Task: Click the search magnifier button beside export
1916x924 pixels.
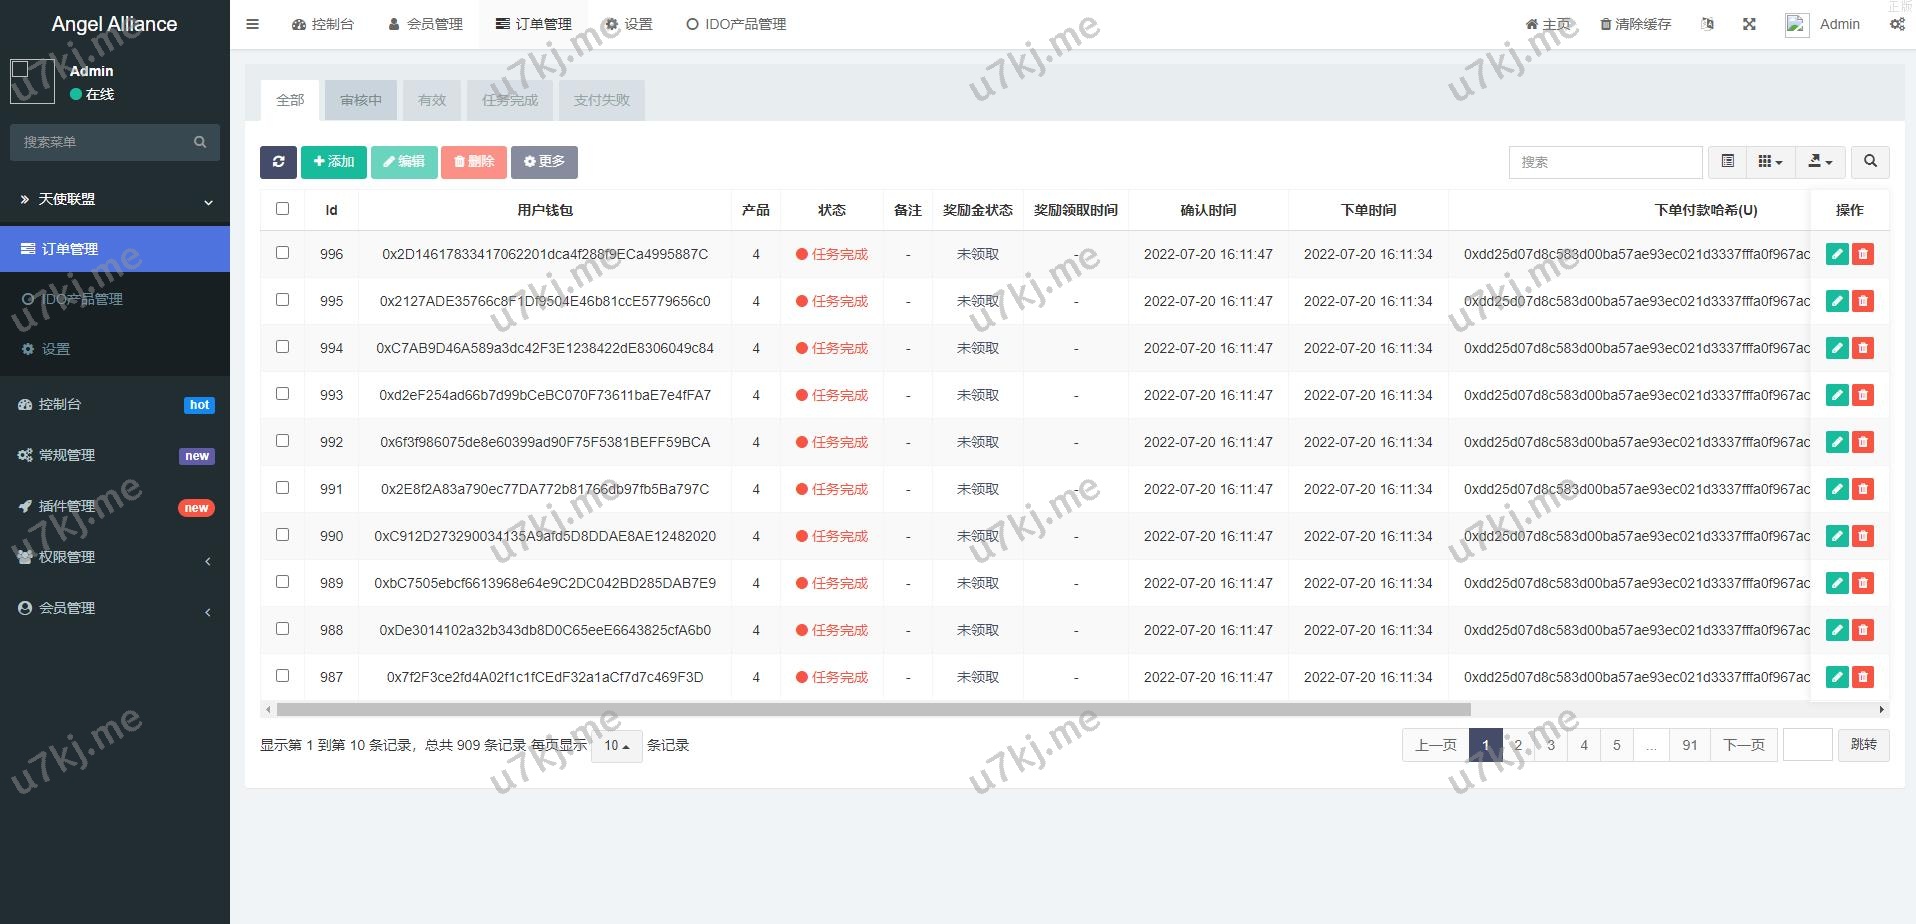Action: 1870,162
